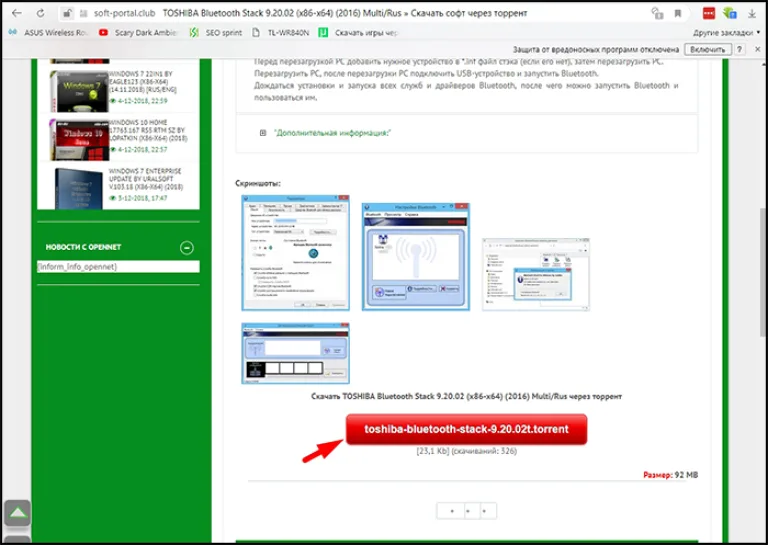Click the 'Скриншоты:' label
The image size is (768, 545).
(x=258, y=184)
